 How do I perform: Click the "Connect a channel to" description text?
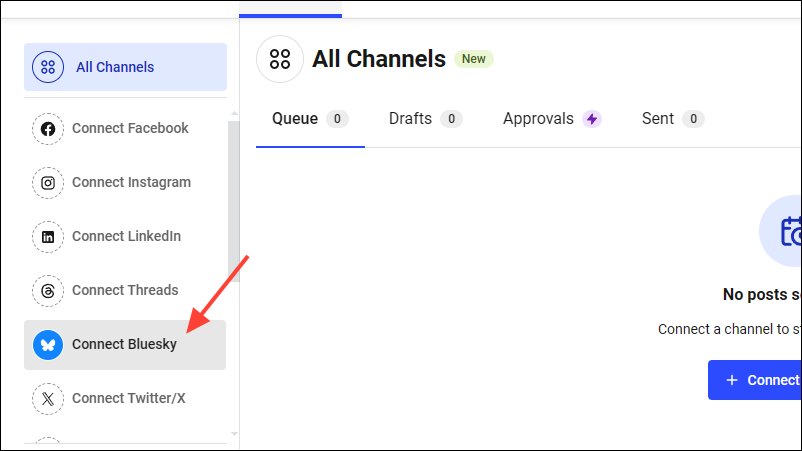tap(729, 329)
